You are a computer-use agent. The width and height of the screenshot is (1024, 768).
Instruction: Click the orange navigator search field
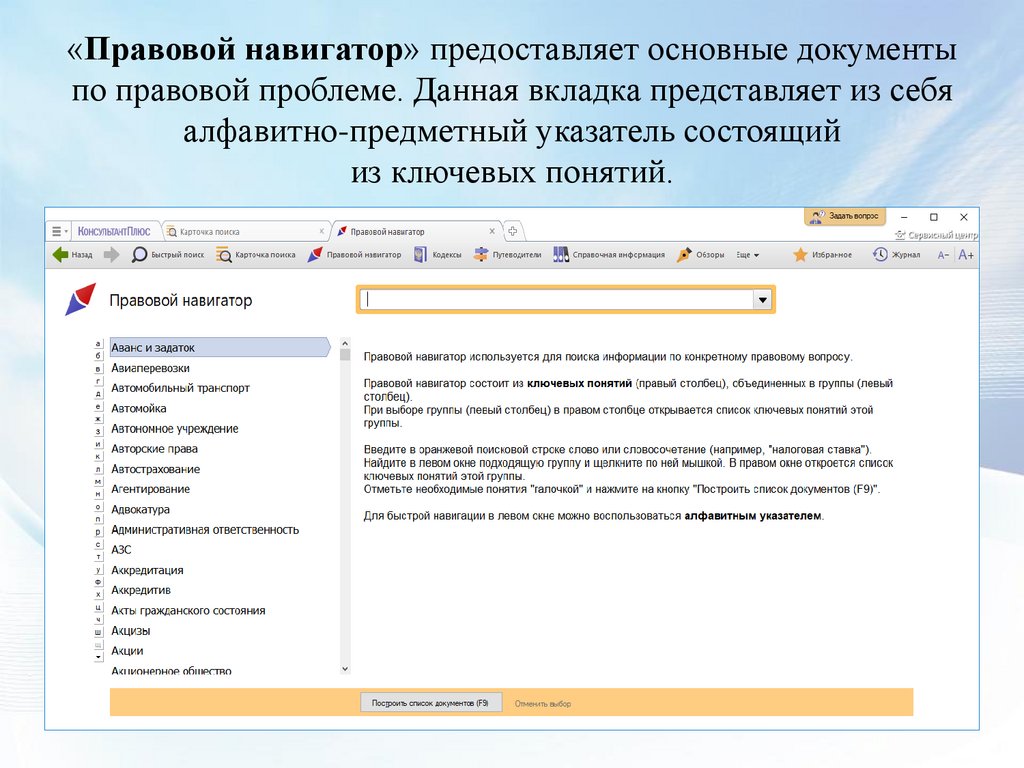tap(556, 299)
